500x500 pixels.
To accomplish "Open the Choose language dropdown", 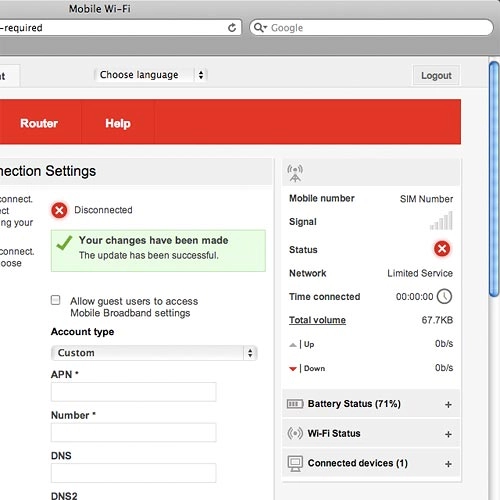I will click(151, 75).
